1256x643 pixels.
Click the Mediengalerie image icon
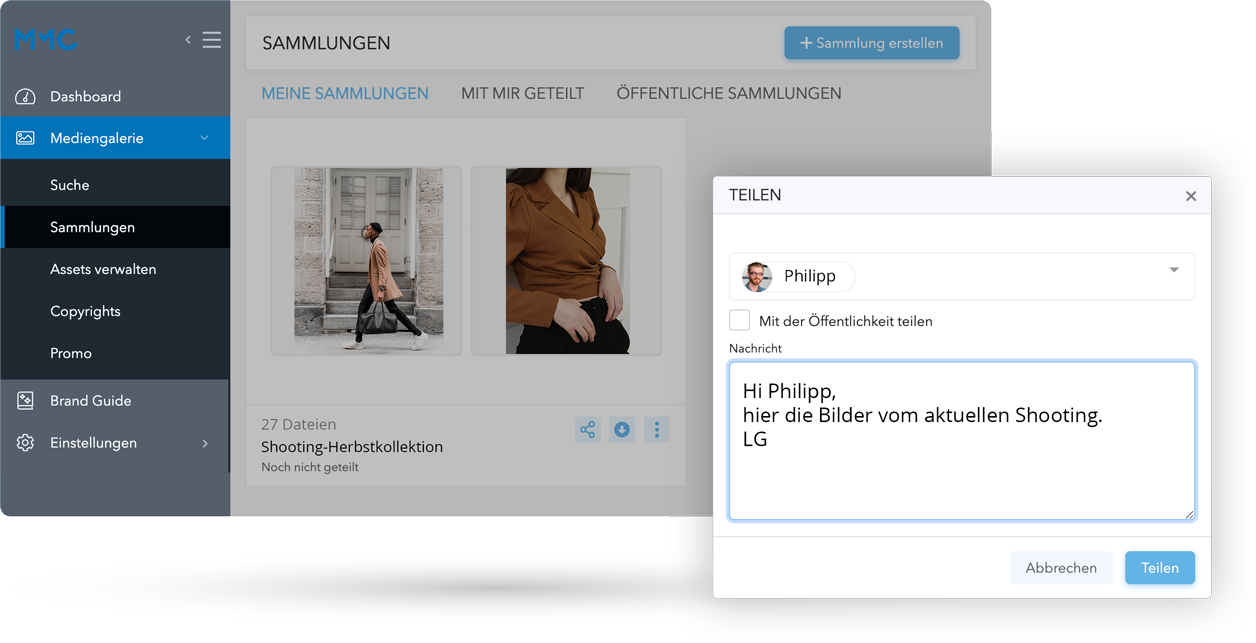(x=24, y=138)
